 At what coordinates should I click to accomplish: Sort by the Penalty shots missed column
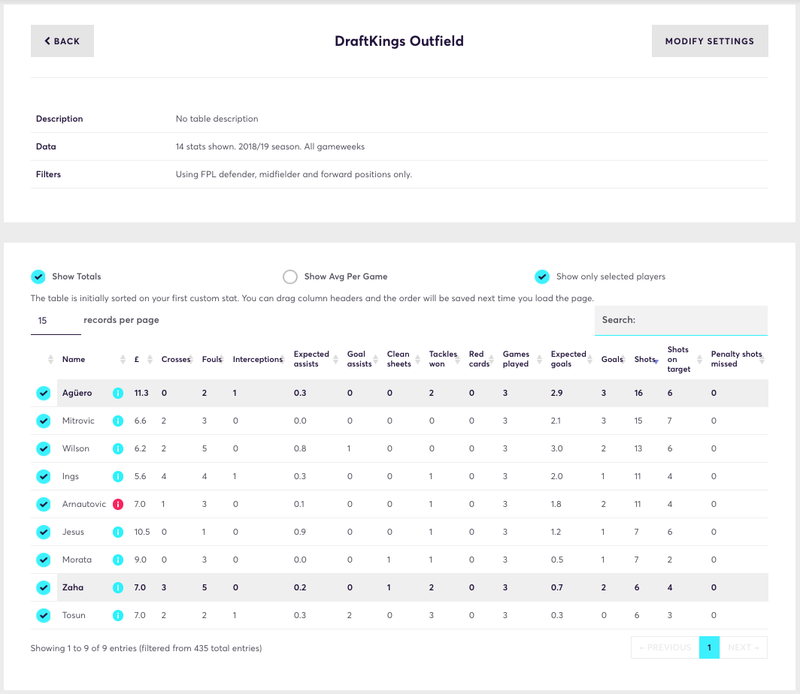738,359
